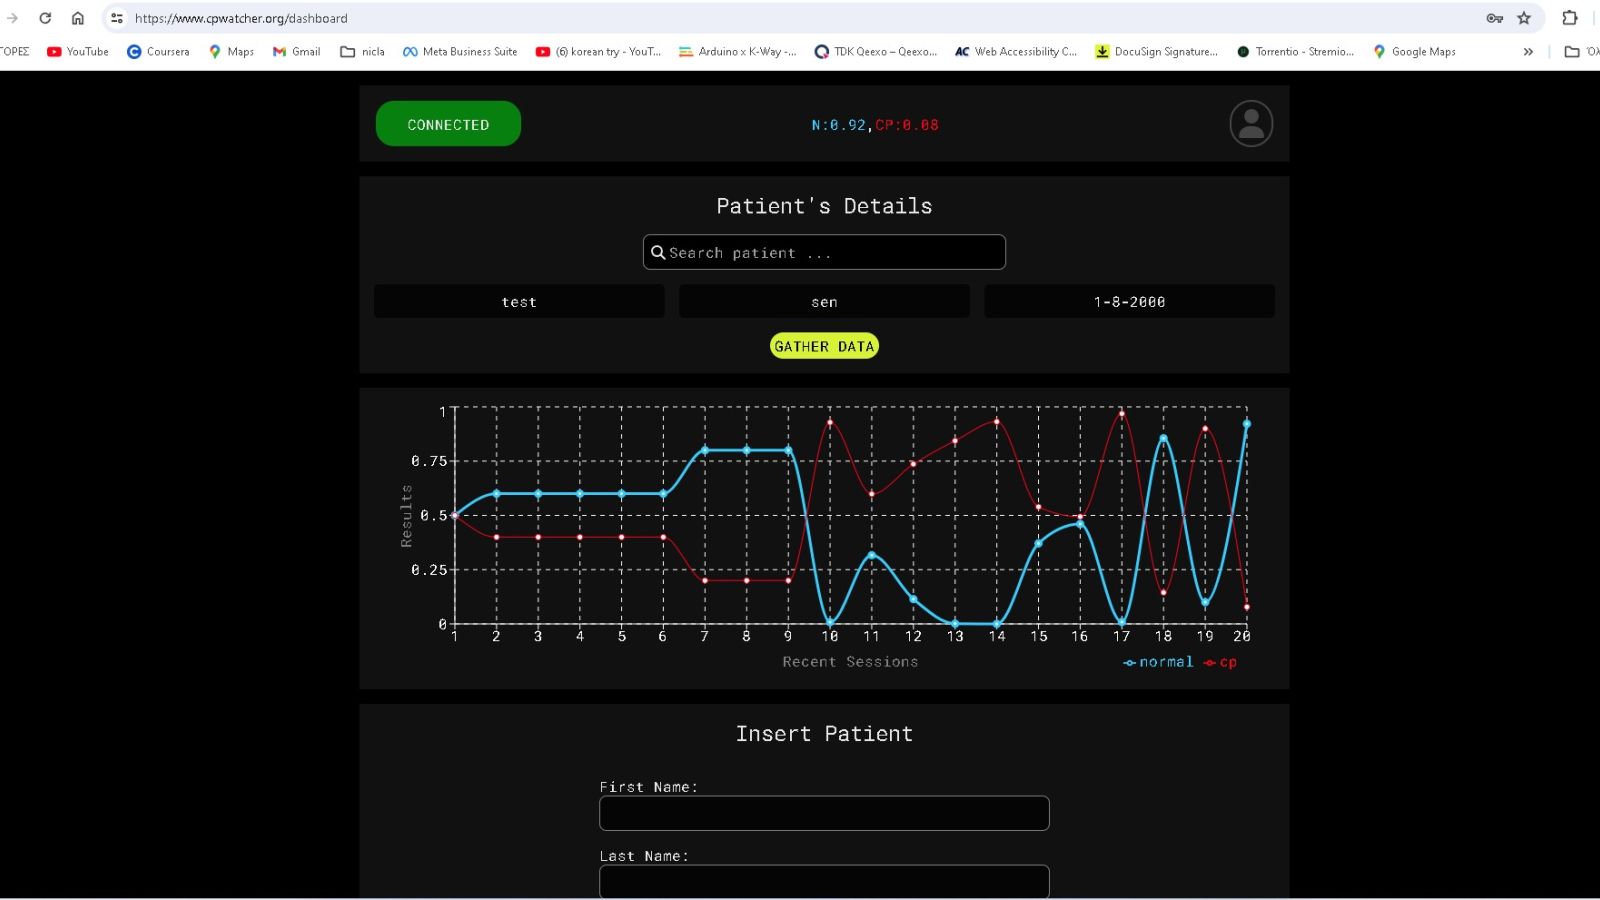Click the browser reload icon
This screenshot has height=900, width=1600.
click(x=45, y=18)
